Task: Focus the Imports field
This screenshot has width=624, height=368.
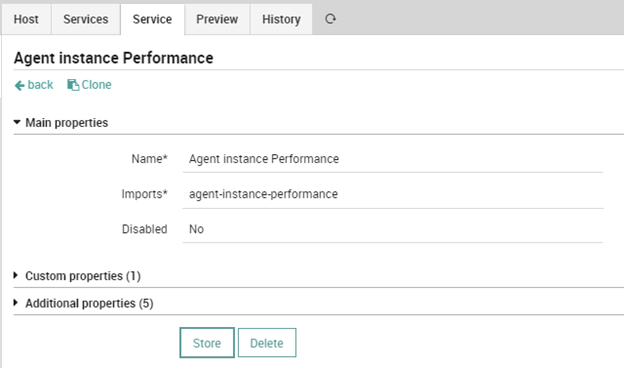Action: point(393,194)
